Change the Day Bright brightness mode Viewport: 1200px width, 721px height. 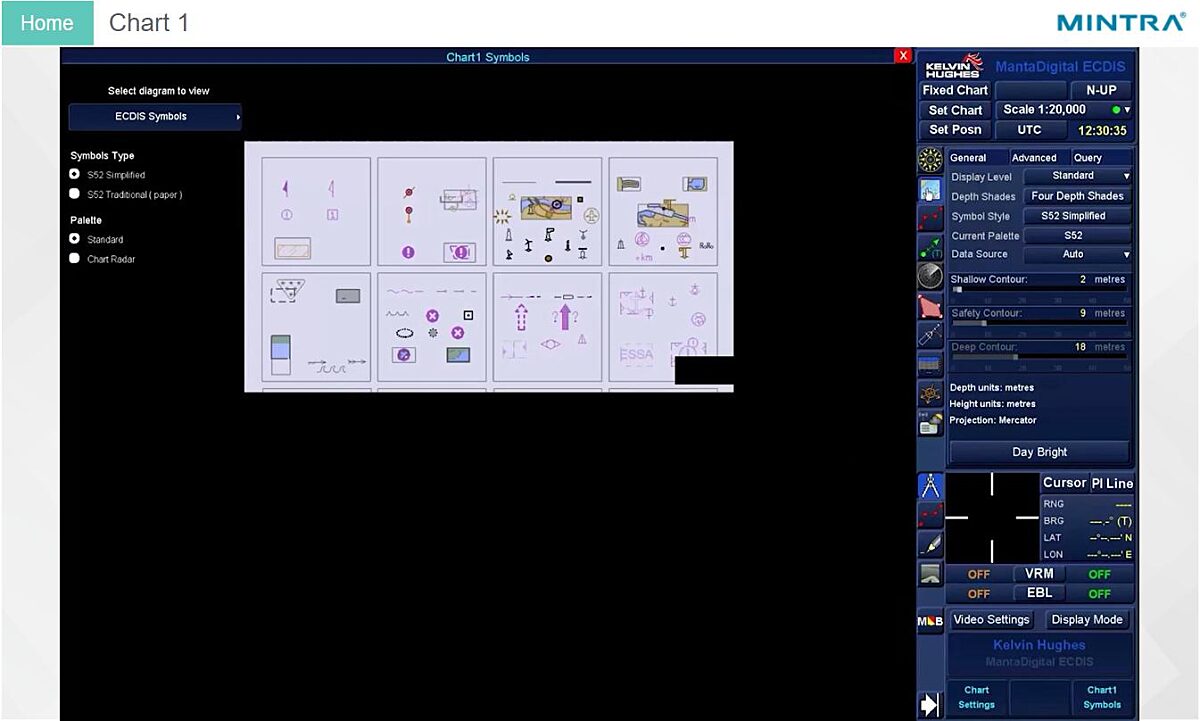pyautogui.click(x=1040, y=452)
